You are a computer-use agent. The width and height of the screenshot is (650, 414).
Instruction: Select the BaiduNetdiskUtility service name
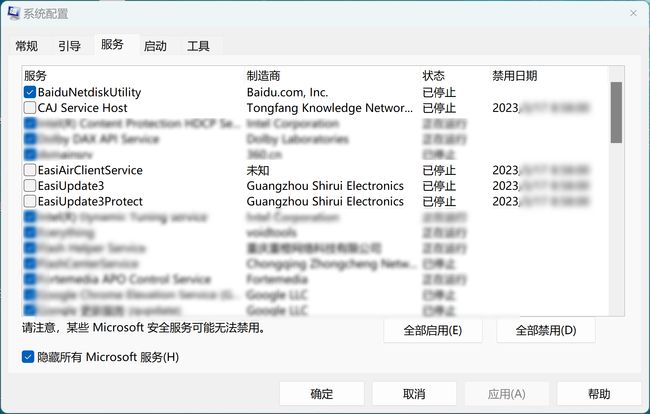90,92
